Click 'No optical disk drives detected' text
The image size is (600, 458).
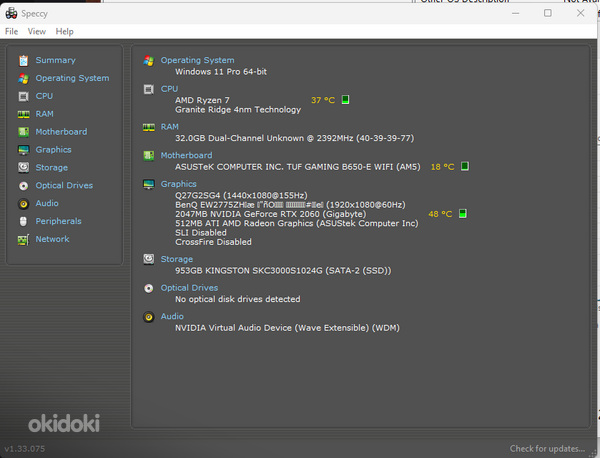click(x=238, y=299)
